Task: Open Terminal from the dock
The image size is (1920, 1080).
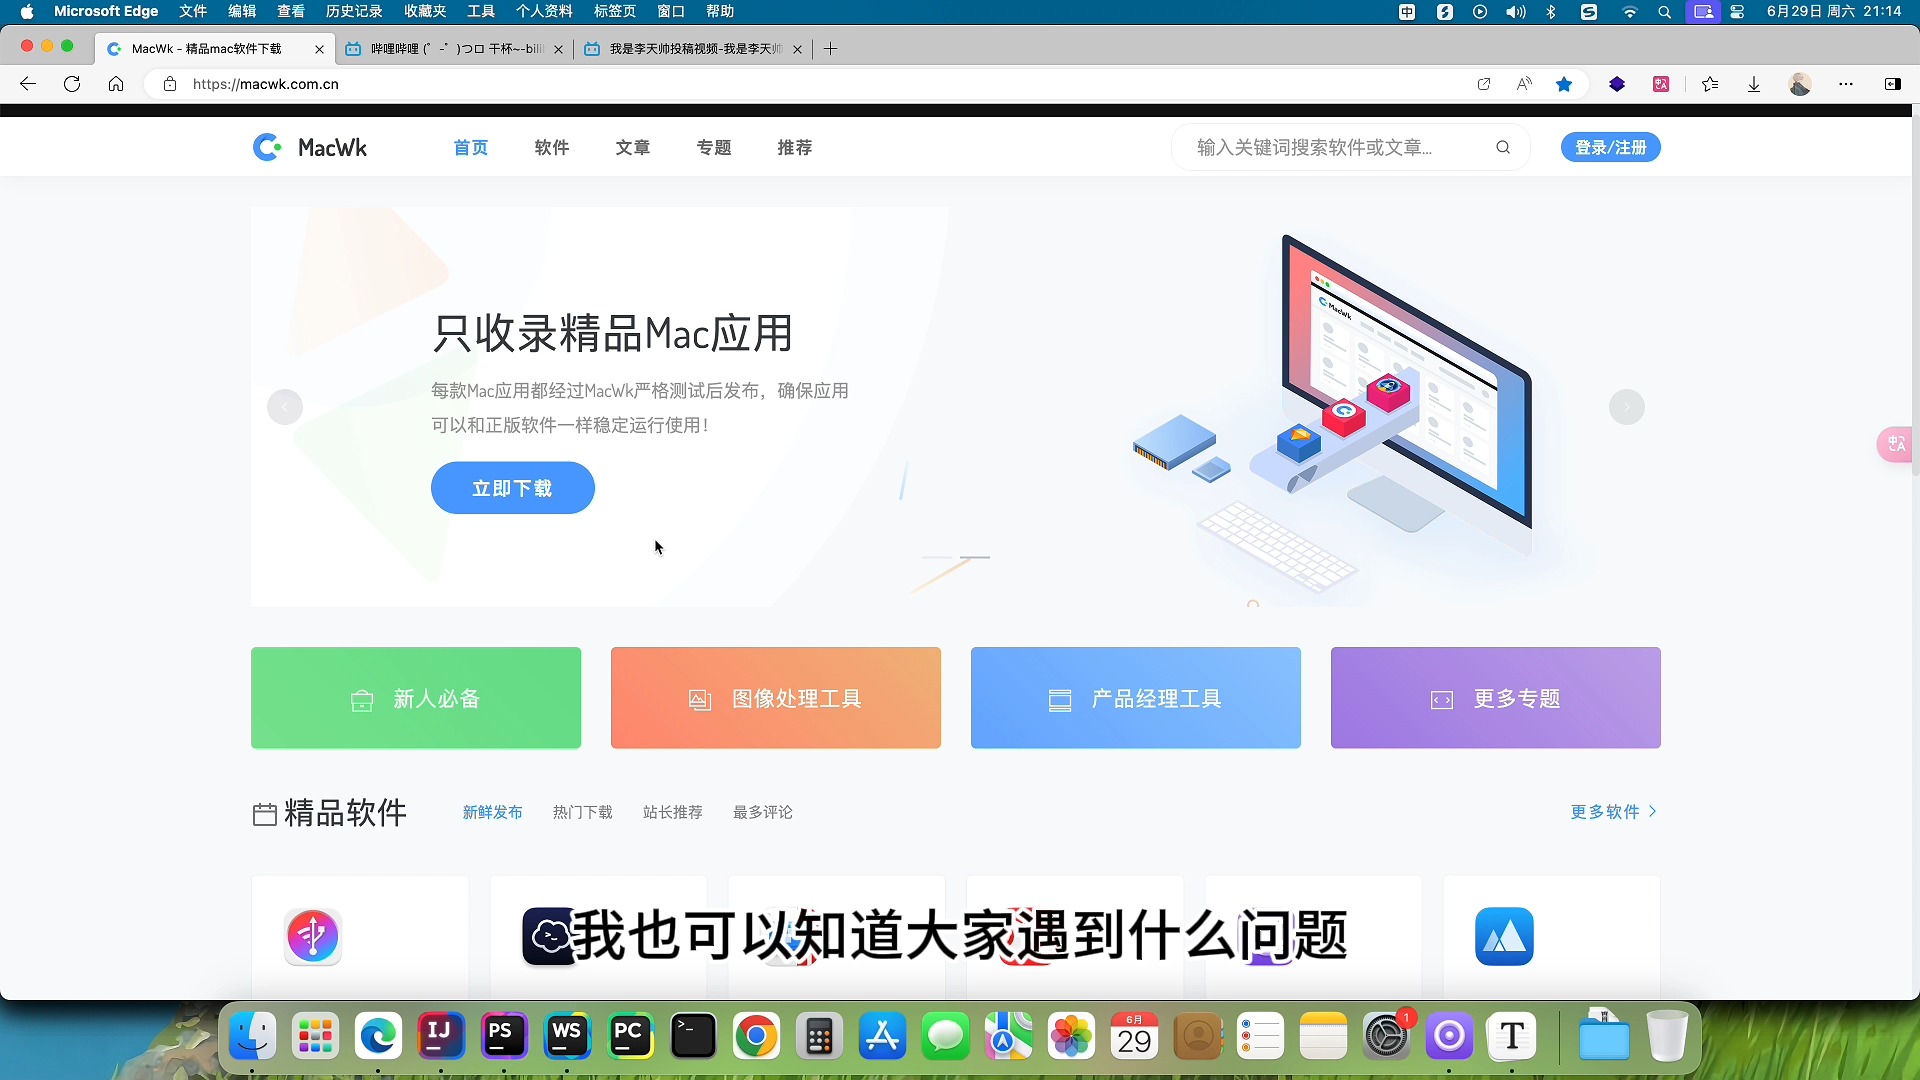Action: (693, 1037)
